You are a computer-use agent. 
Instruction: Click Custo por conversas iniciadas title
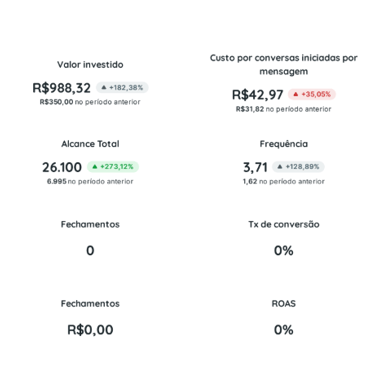click(284, 64)
